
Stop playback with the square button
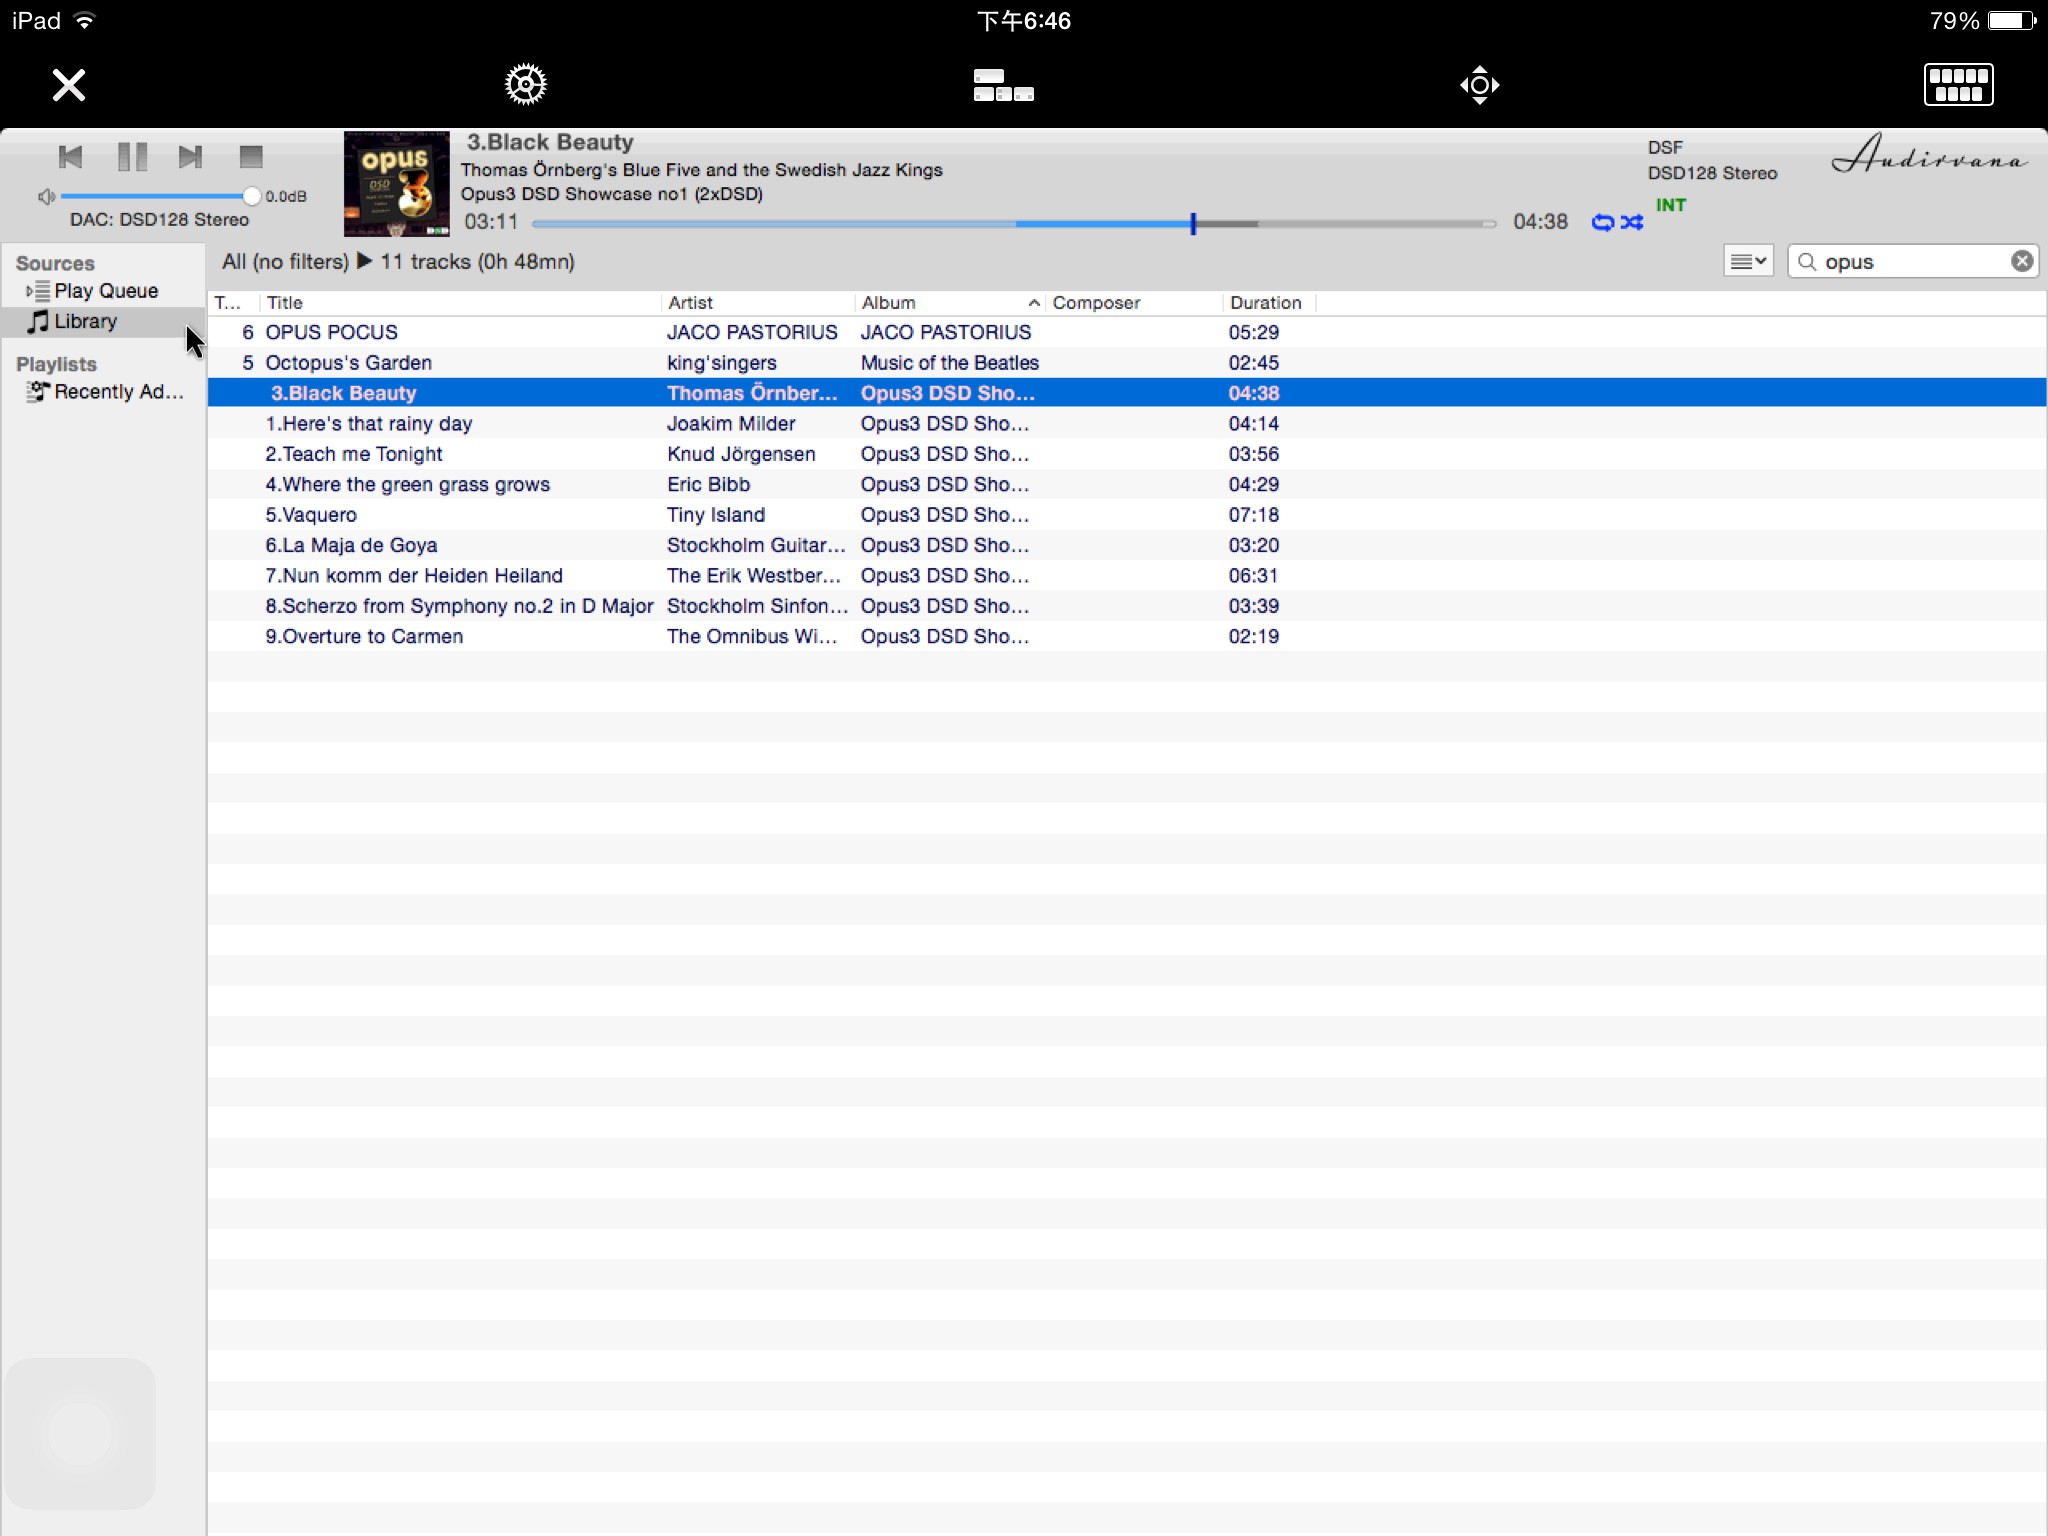[251, 157]
